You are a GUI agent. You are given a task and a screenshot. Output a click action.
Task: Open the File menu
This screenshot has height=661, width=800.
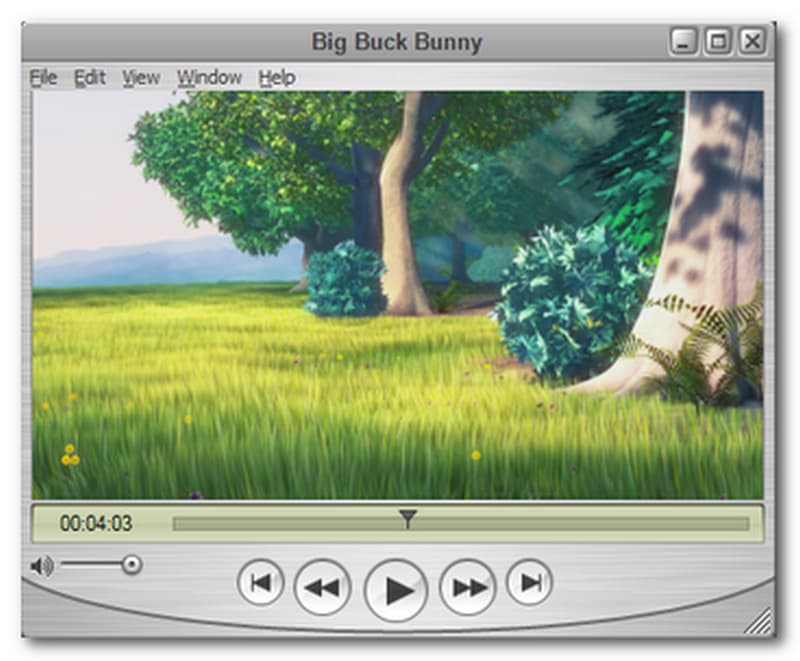click(x=43, y=78)
